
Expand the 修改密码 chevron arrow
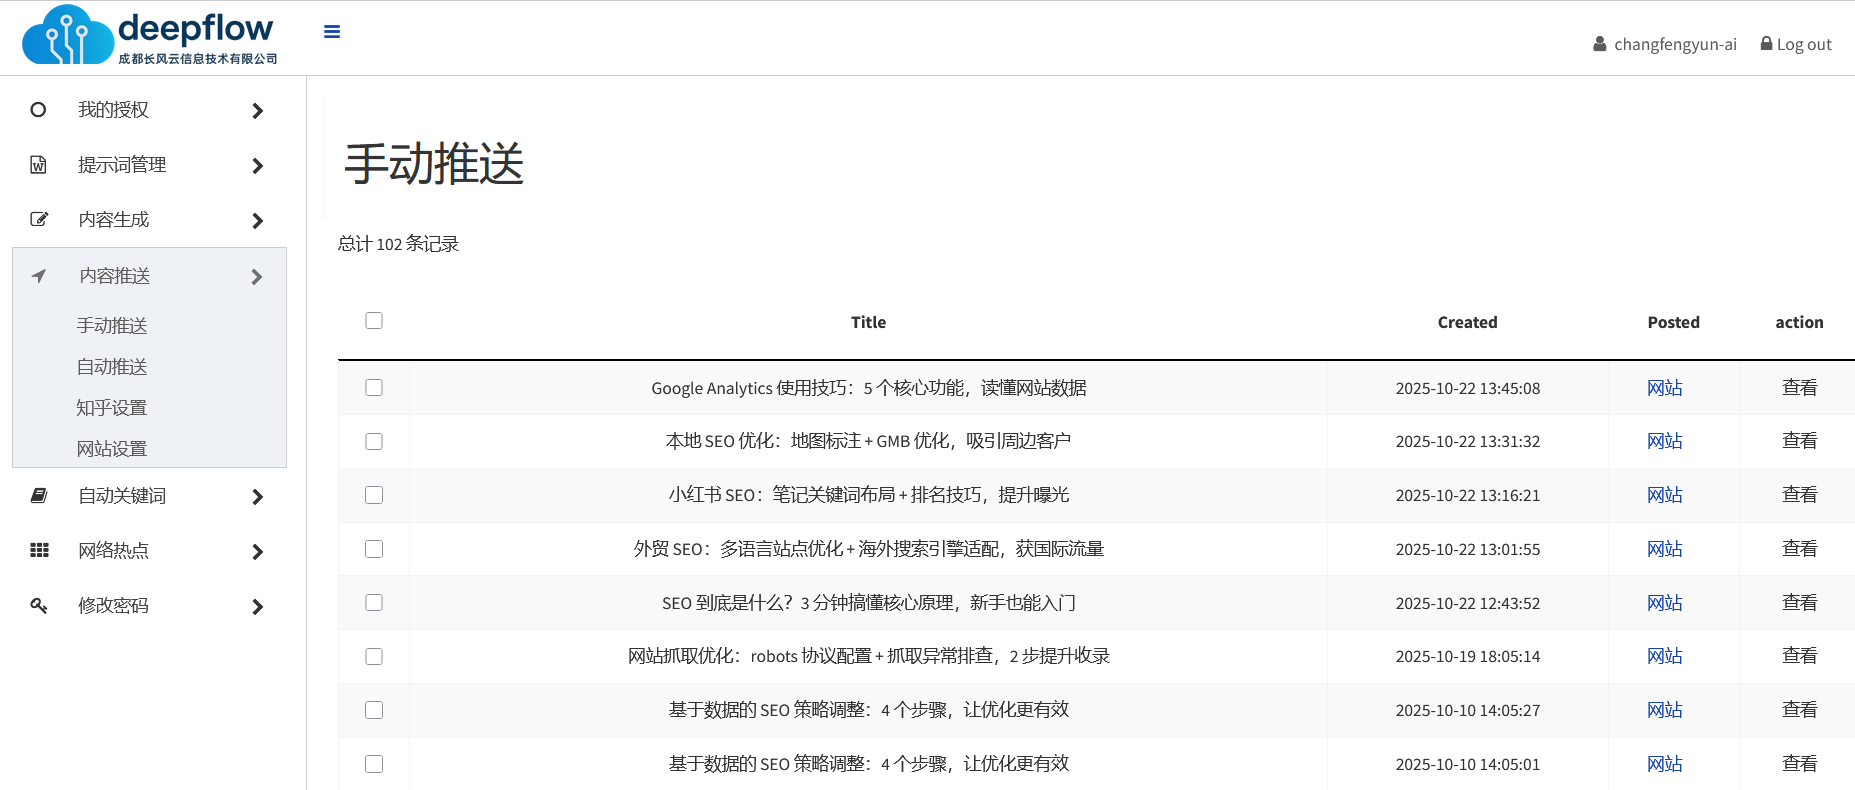click(257, 607)
